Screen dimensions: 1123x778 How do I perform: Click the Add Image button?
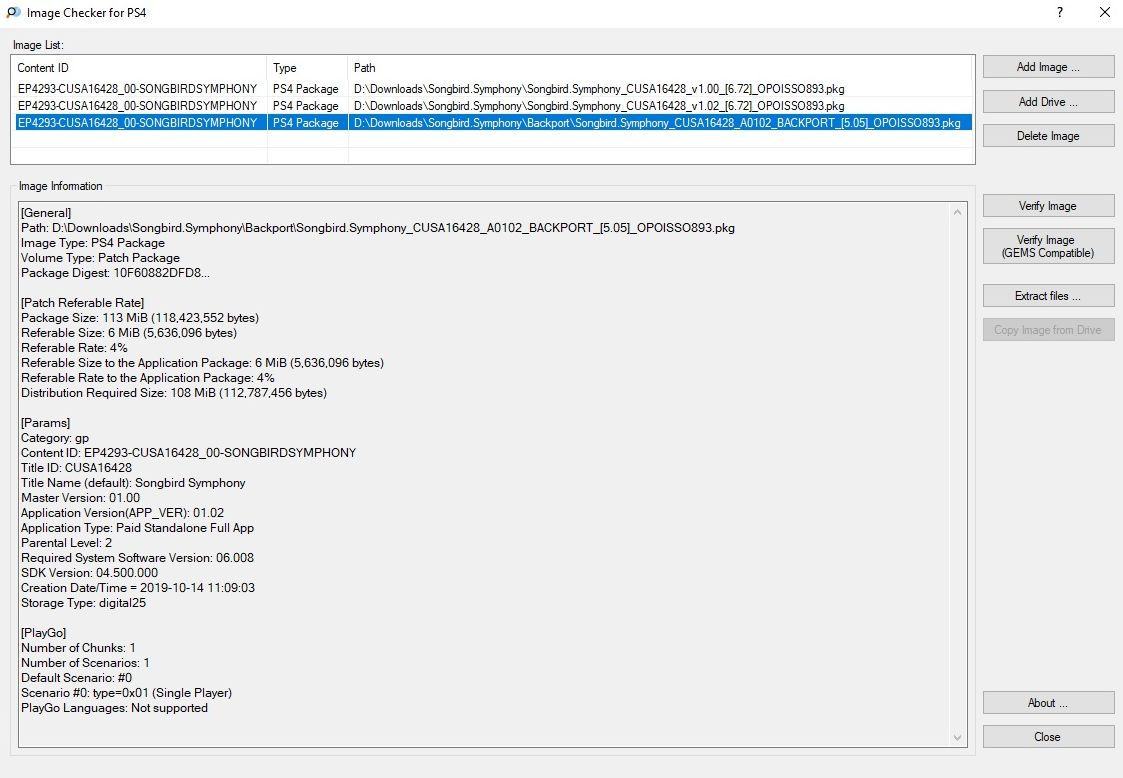pos(1048,67)
